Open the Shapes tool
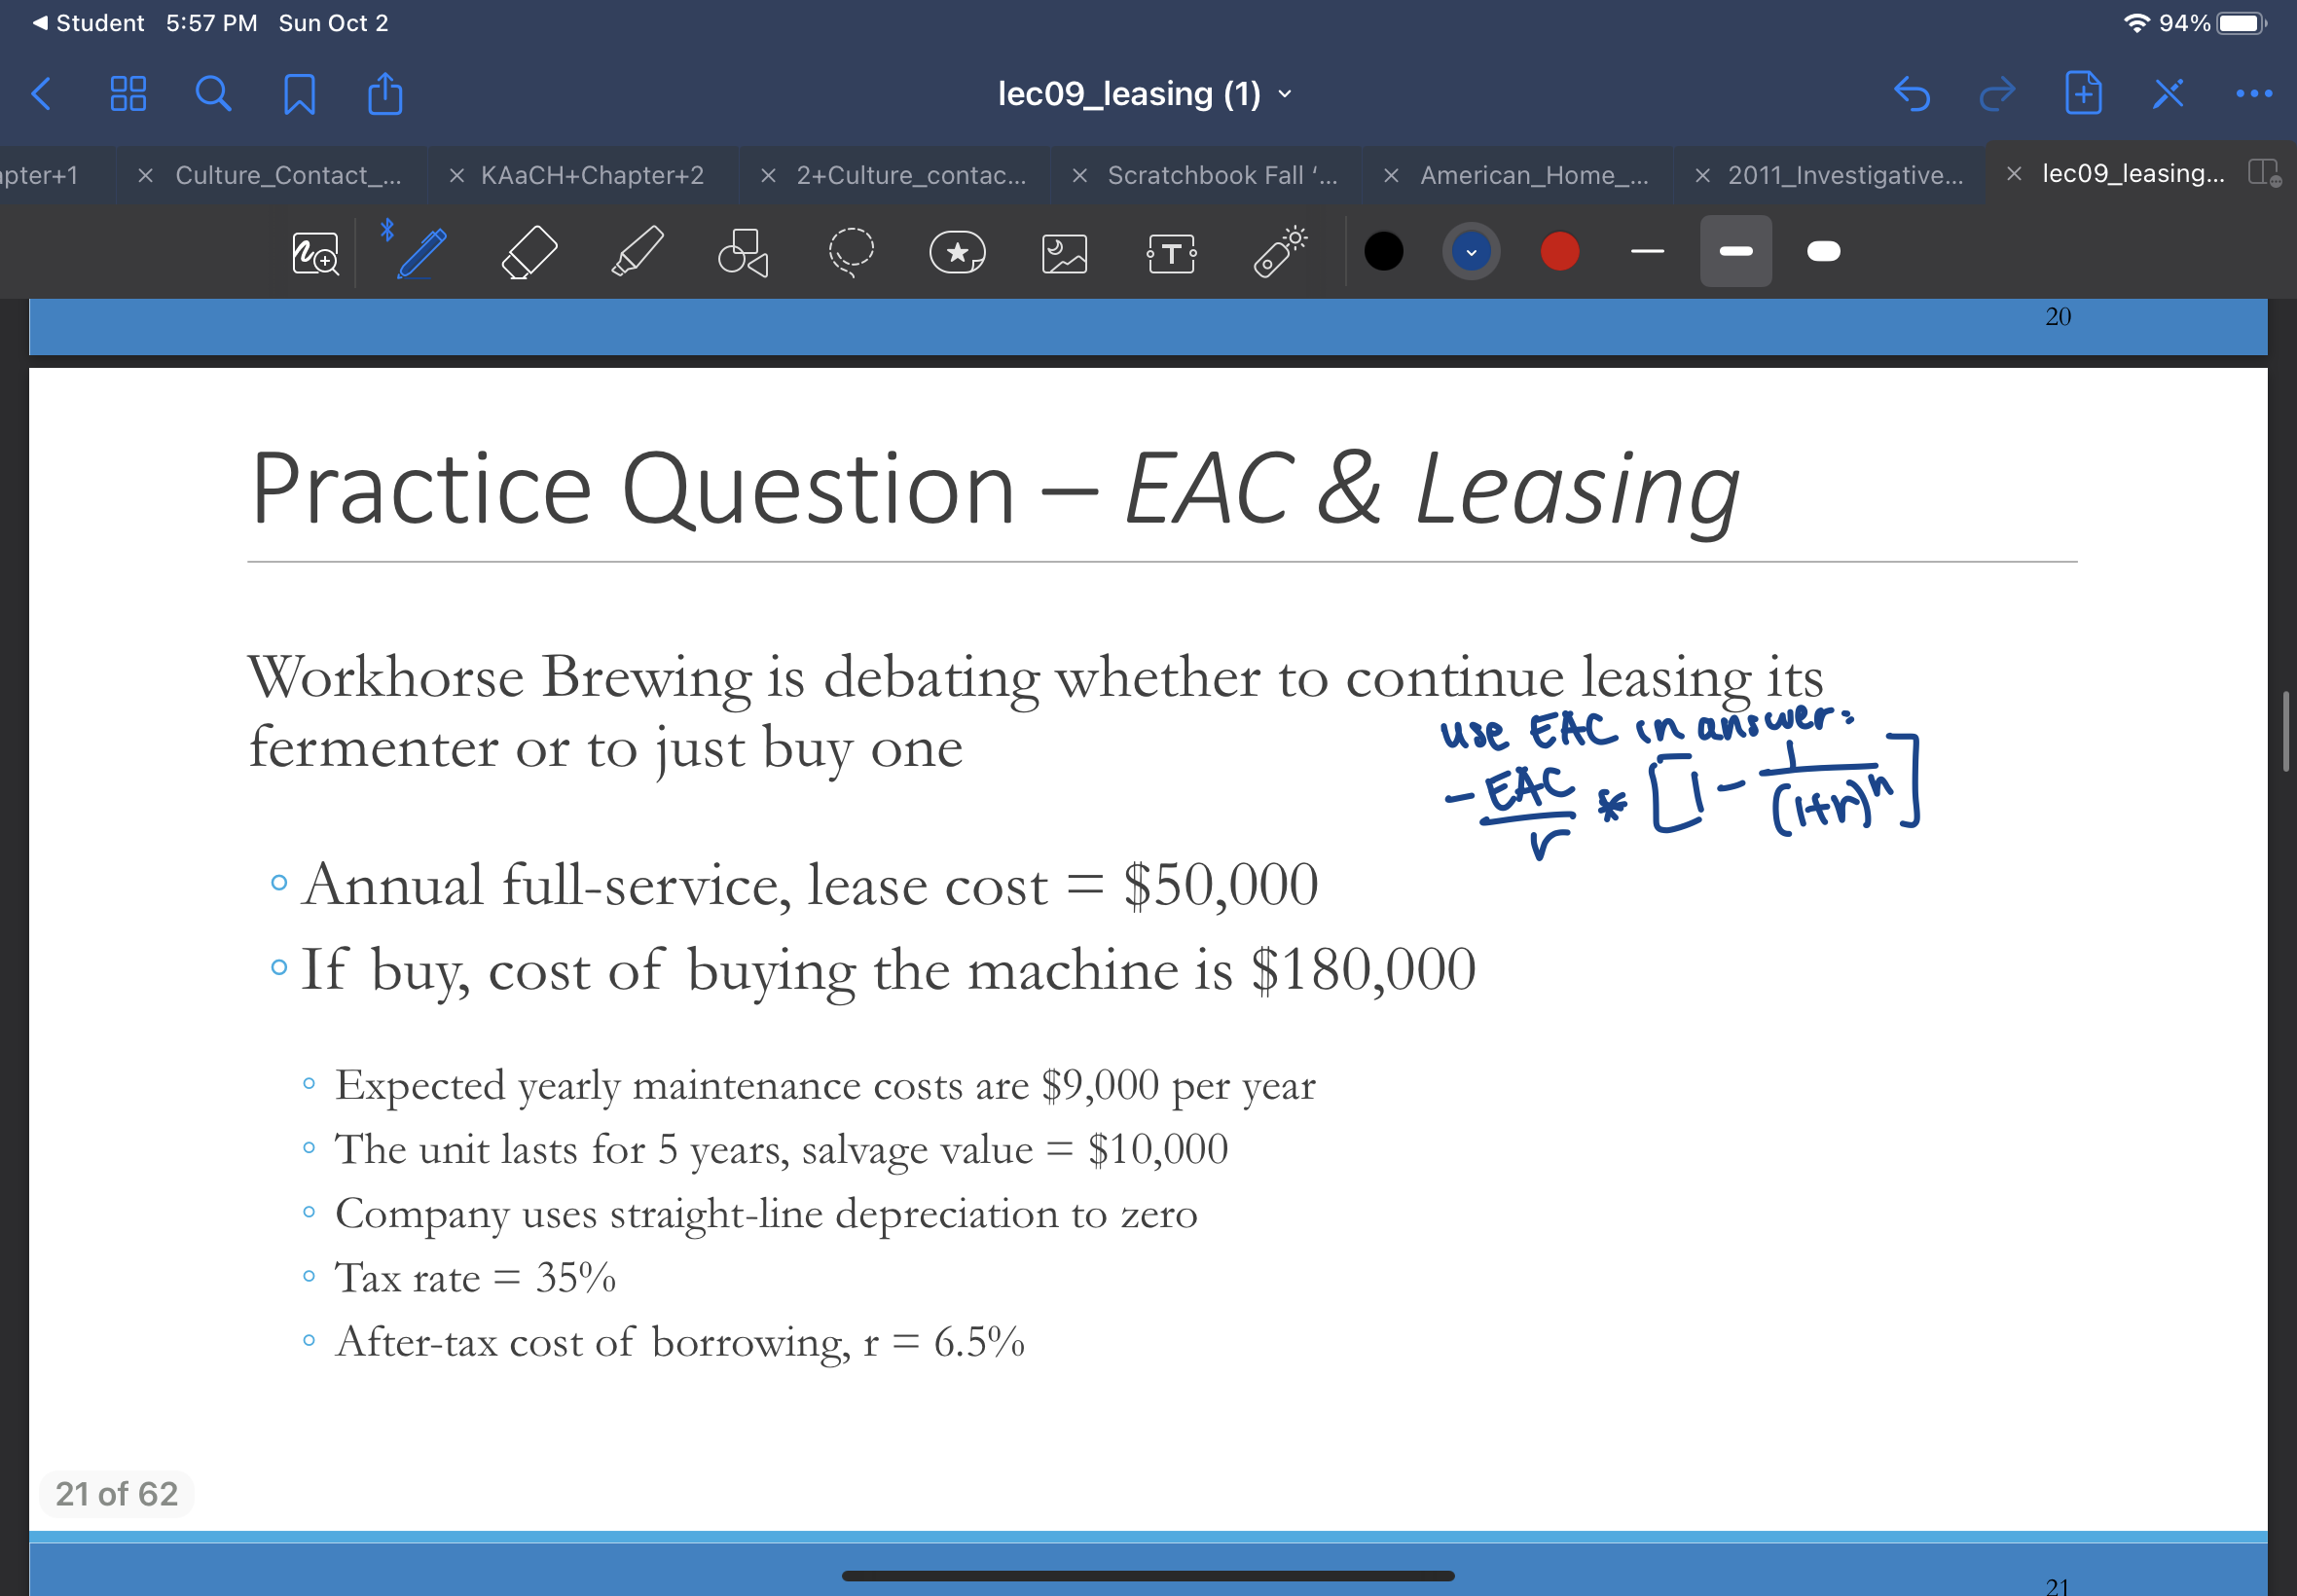 744,250
